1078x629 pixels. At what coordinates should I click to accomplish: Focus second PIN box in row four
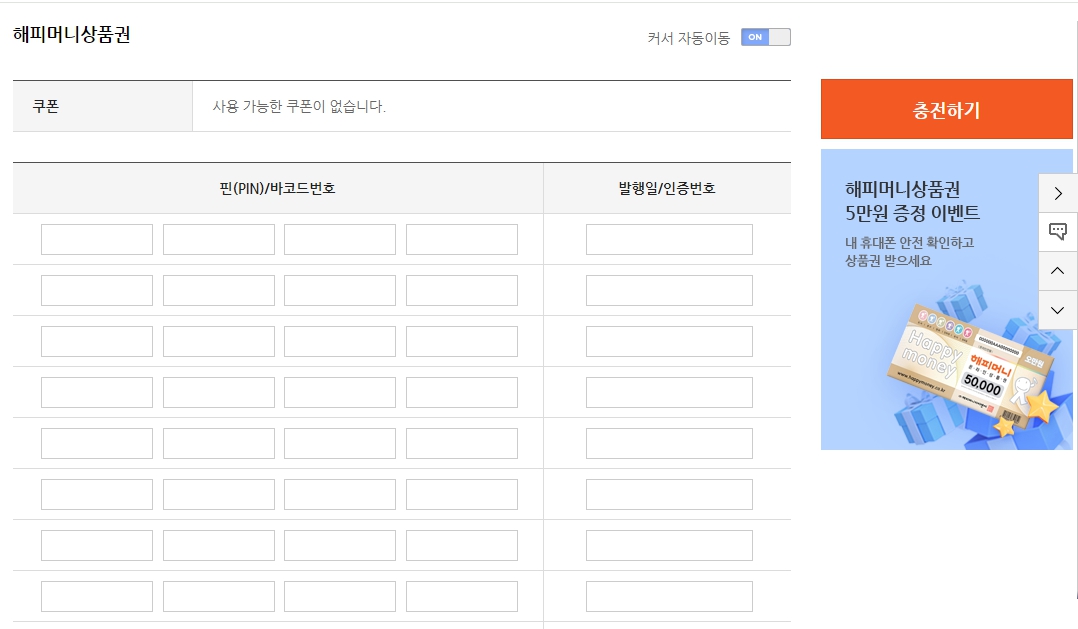pos(219,393)
